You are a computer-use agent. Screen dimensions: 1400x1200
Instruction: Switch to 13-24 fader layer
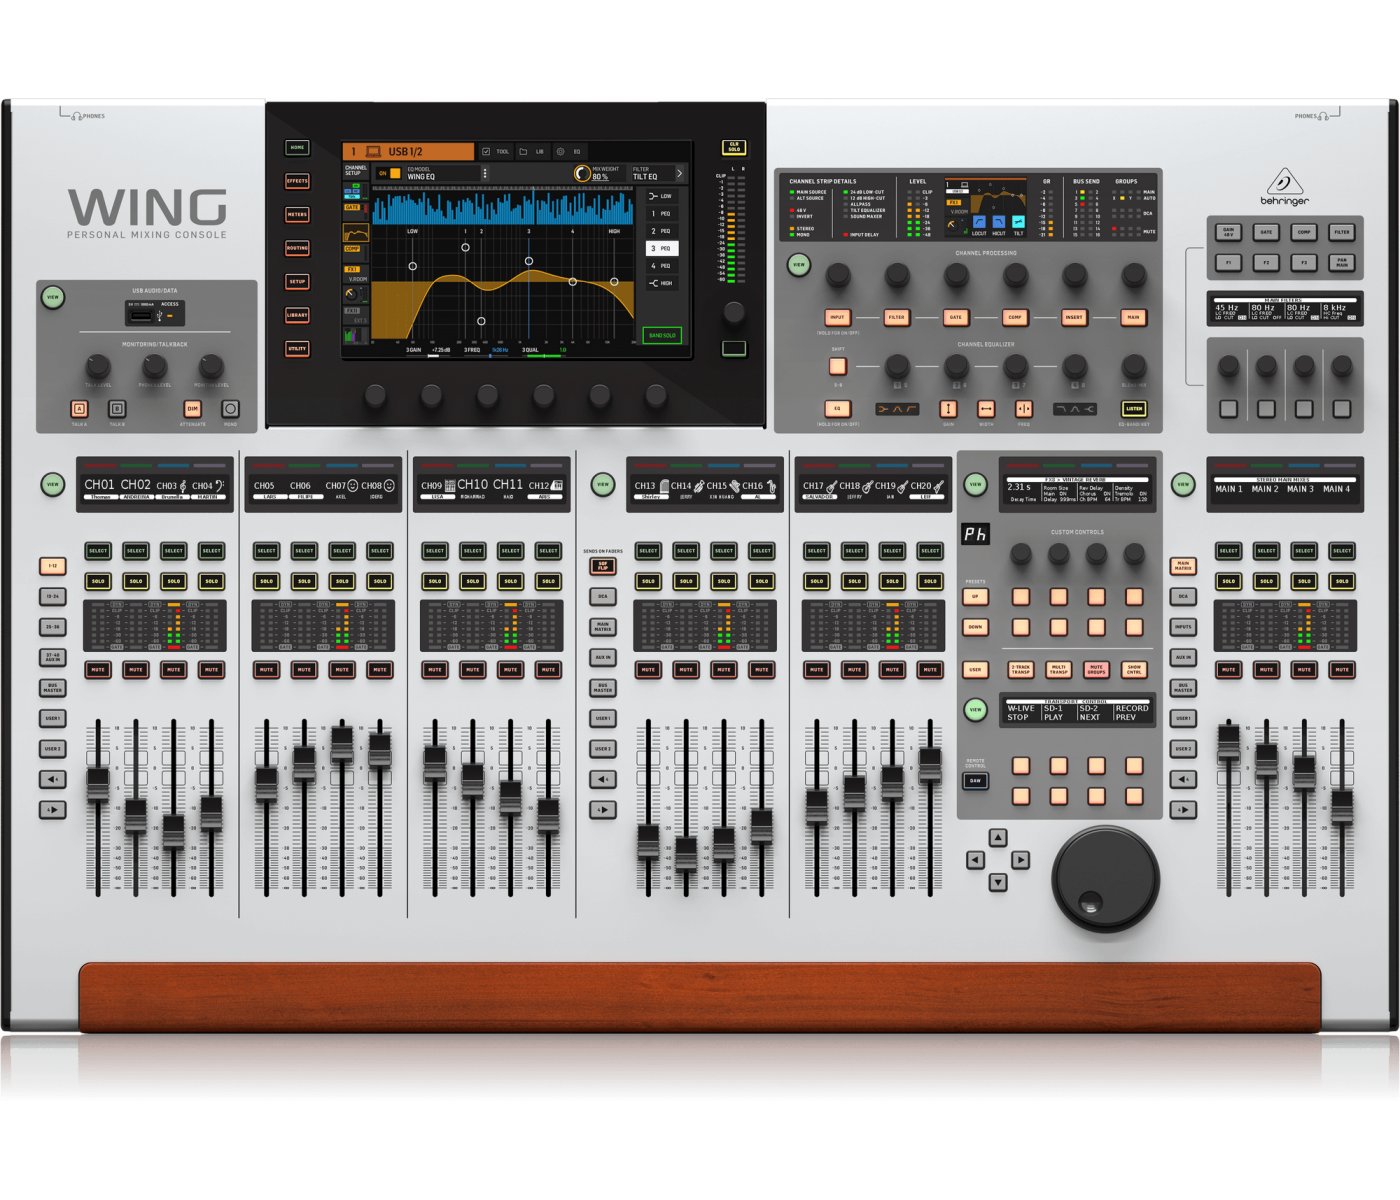(x=52, y=596)
